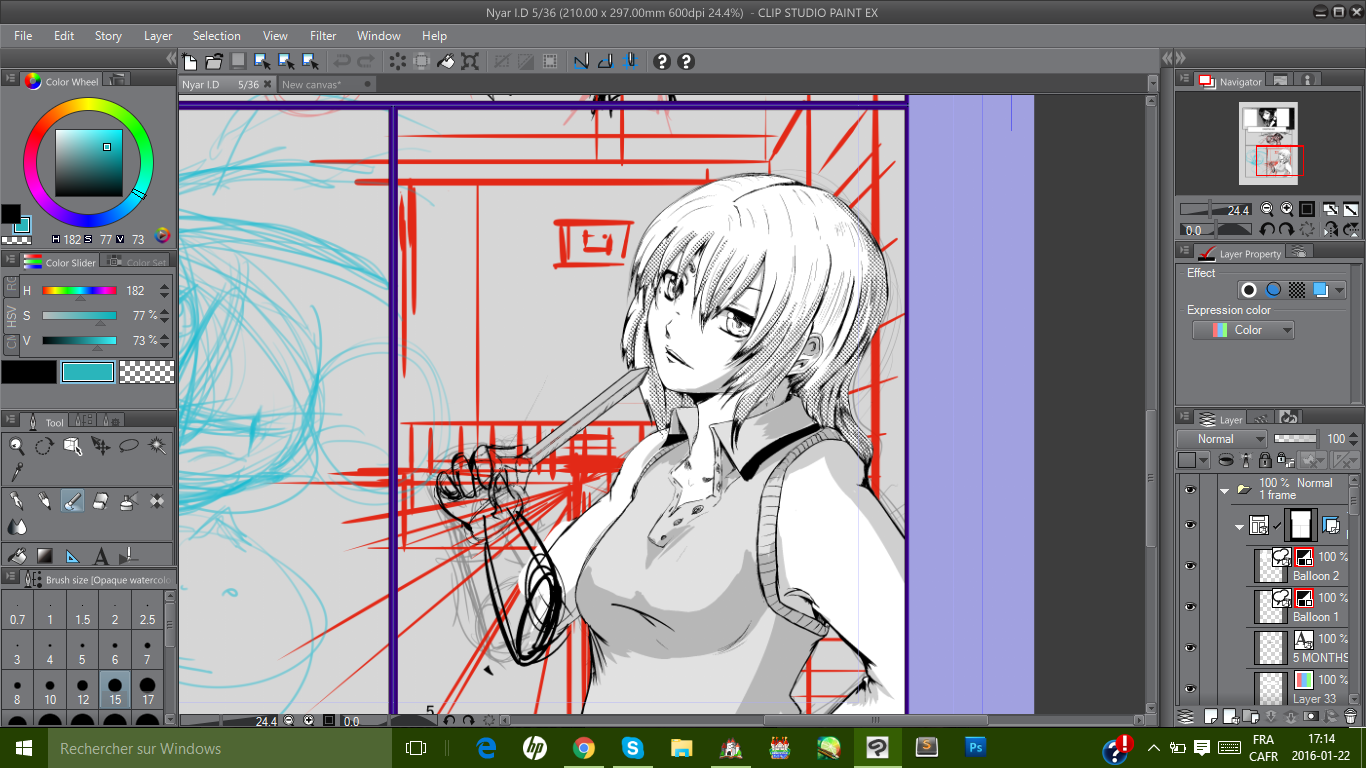Open the Effect options dropdown arrow
This screenshot has height=768, width=1366.
click(1339, 290)
